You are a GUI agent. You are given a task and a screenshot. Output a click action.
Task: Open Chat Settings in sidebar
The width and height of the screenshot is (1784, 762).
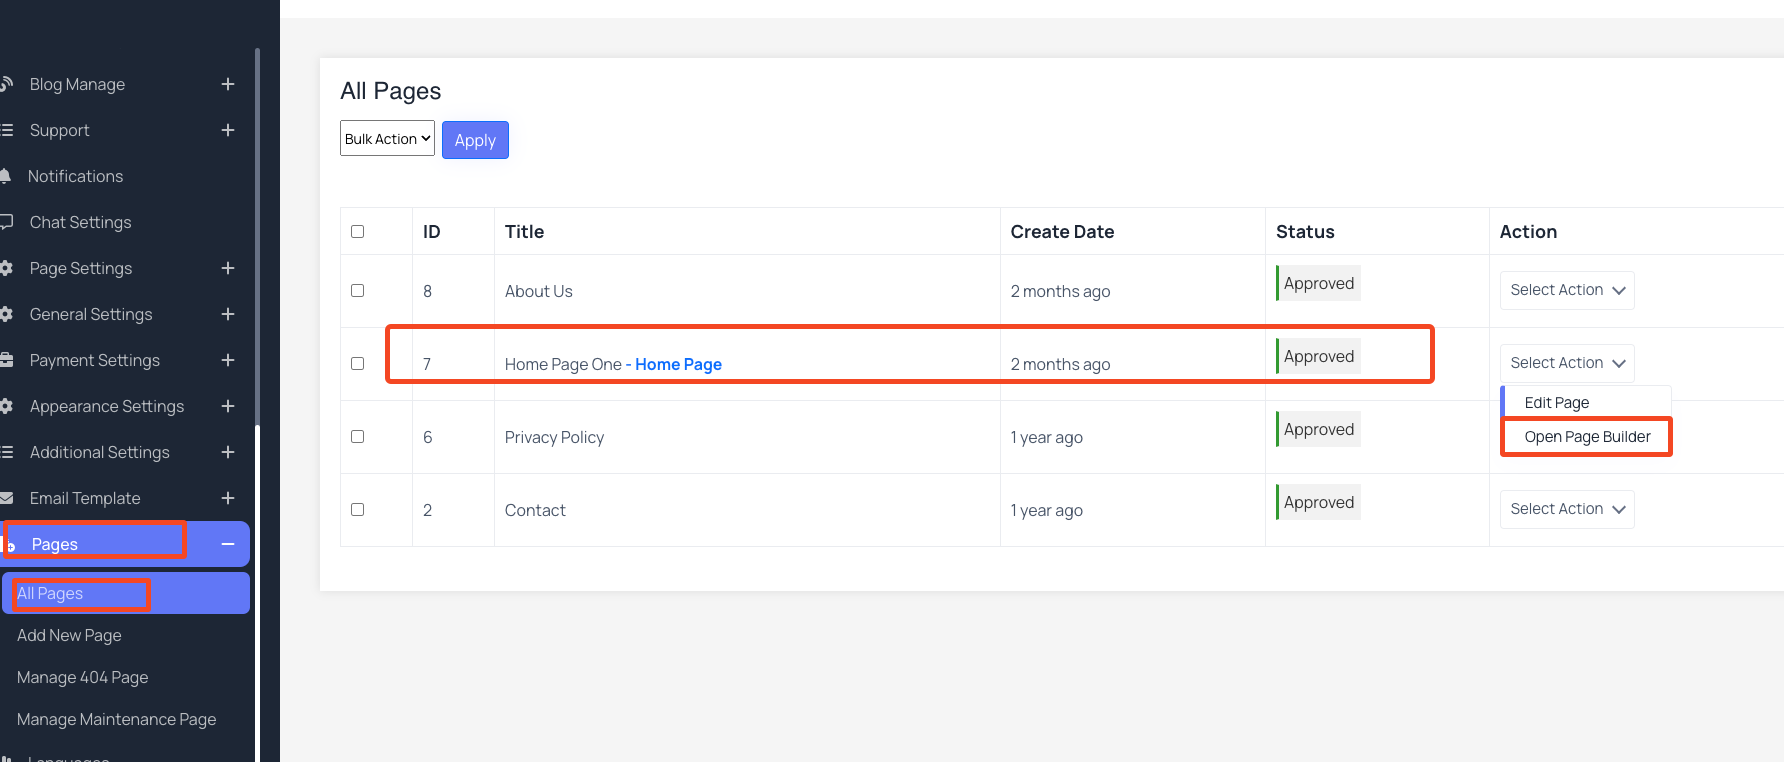click(80, 222)
